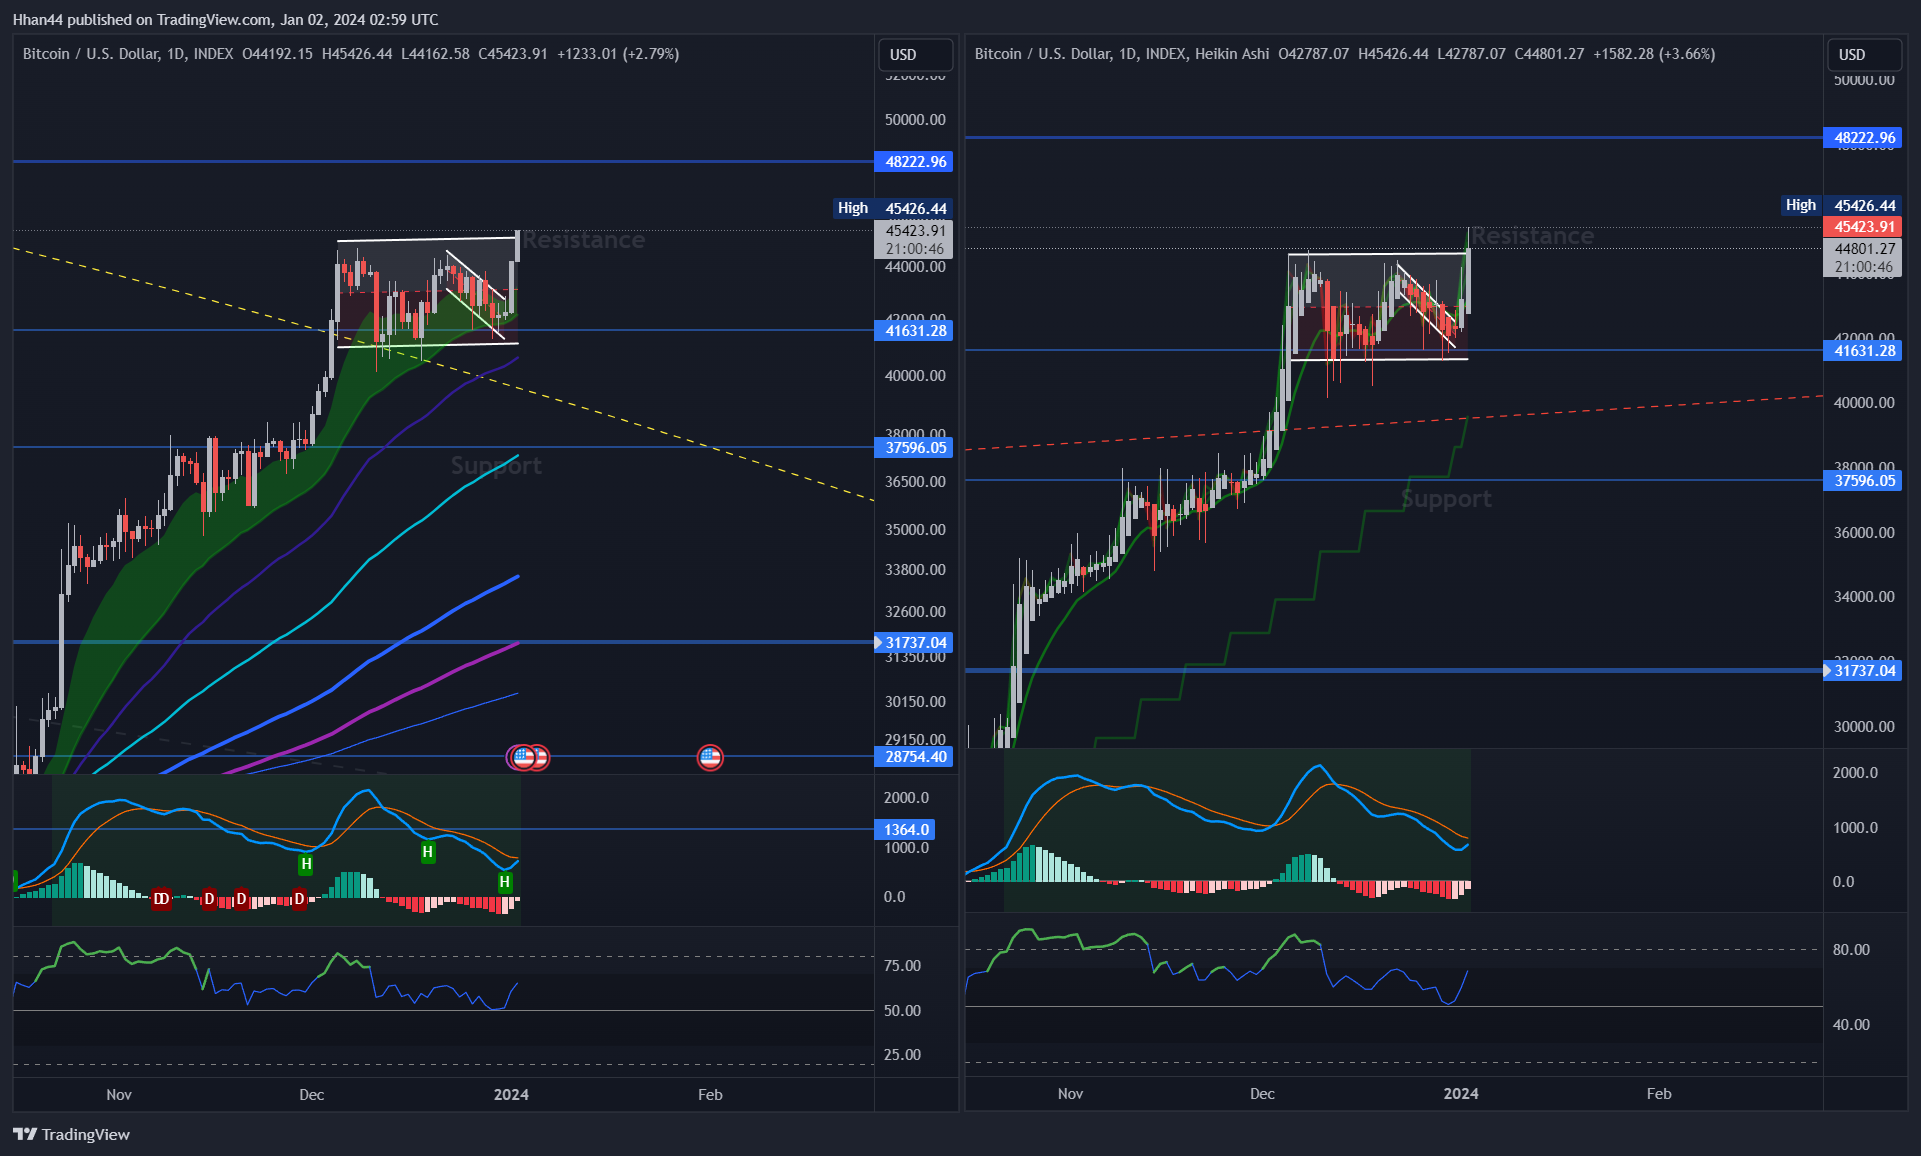
Task: Click the 80.00 RSI axis value on the Heikin Ashi chart
Action: pyautogui.click(x=1851, y=950)
